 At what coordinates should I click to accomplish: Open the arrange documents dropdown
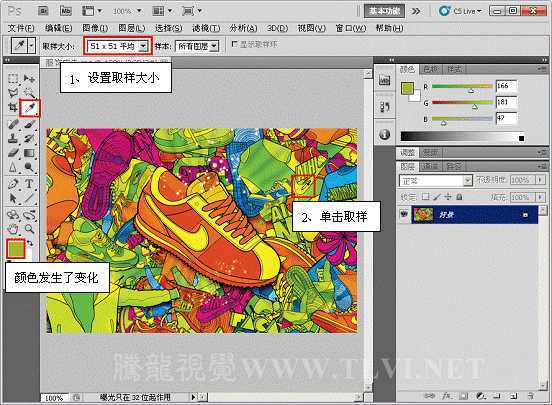pyautogui.click(x=162, y=11)
